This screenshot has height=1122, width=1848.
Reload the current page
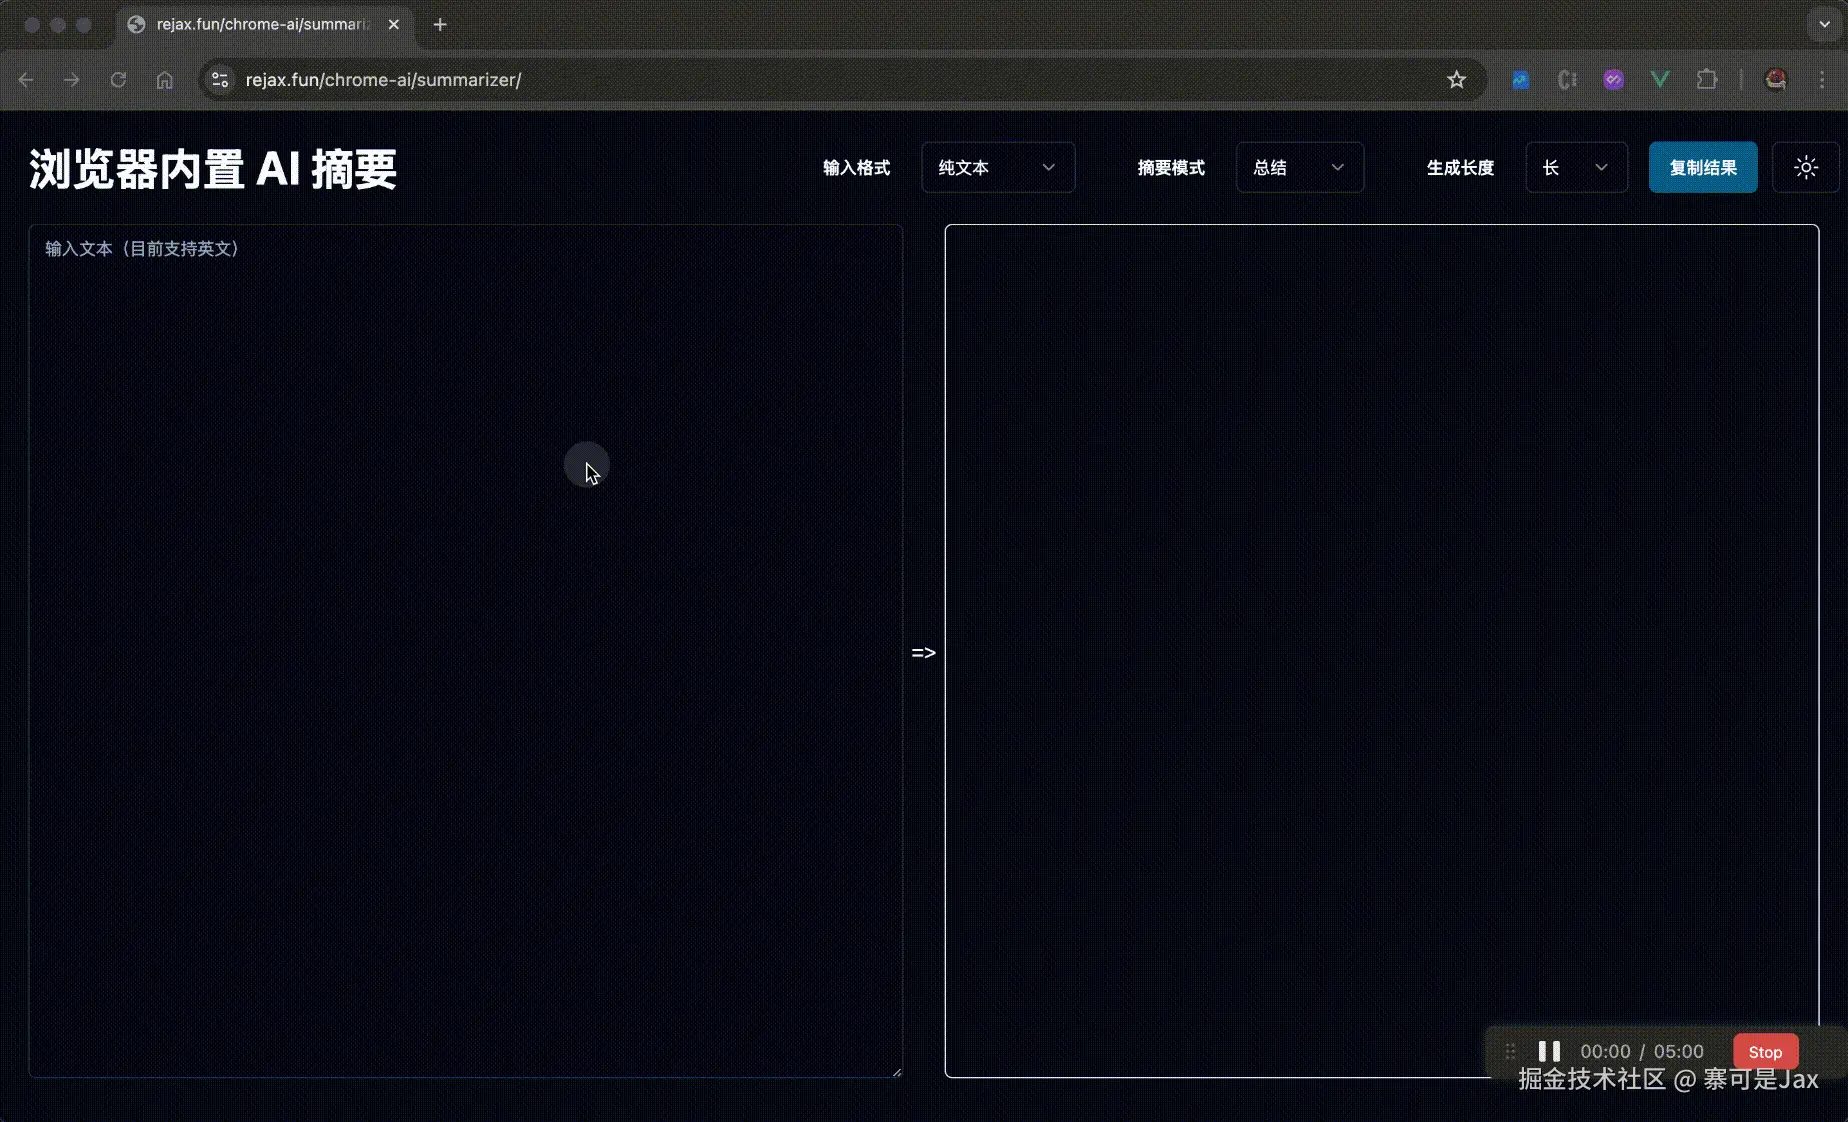tap(118, 80)
